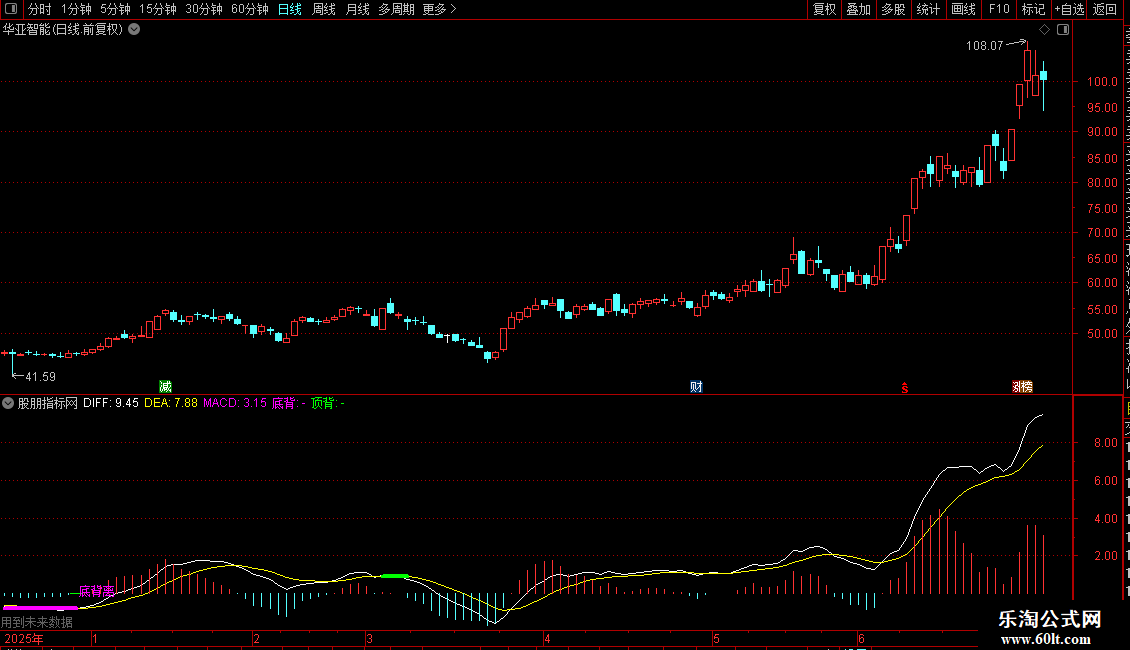Click the diamond icon at chart top-right
The image size is (1130, 650).
click(1044, 30)
